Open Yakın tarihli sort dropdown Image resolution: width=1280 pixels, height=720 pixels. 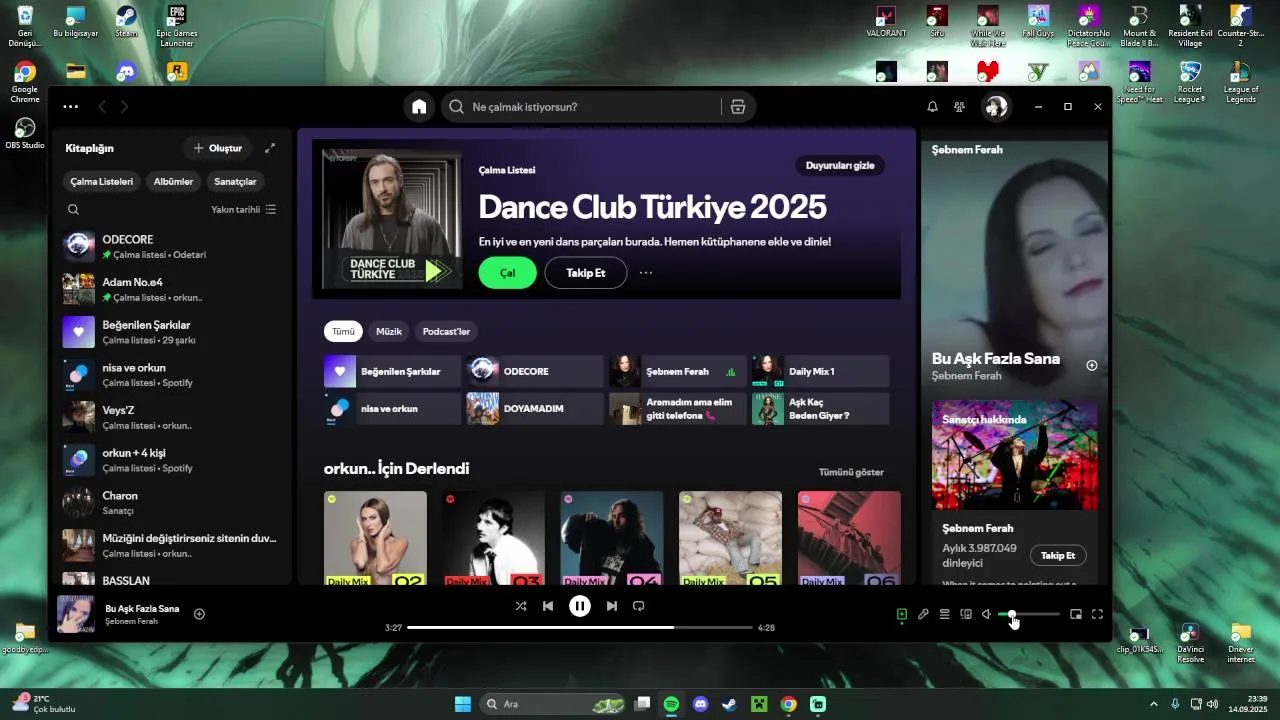point(243,210)
